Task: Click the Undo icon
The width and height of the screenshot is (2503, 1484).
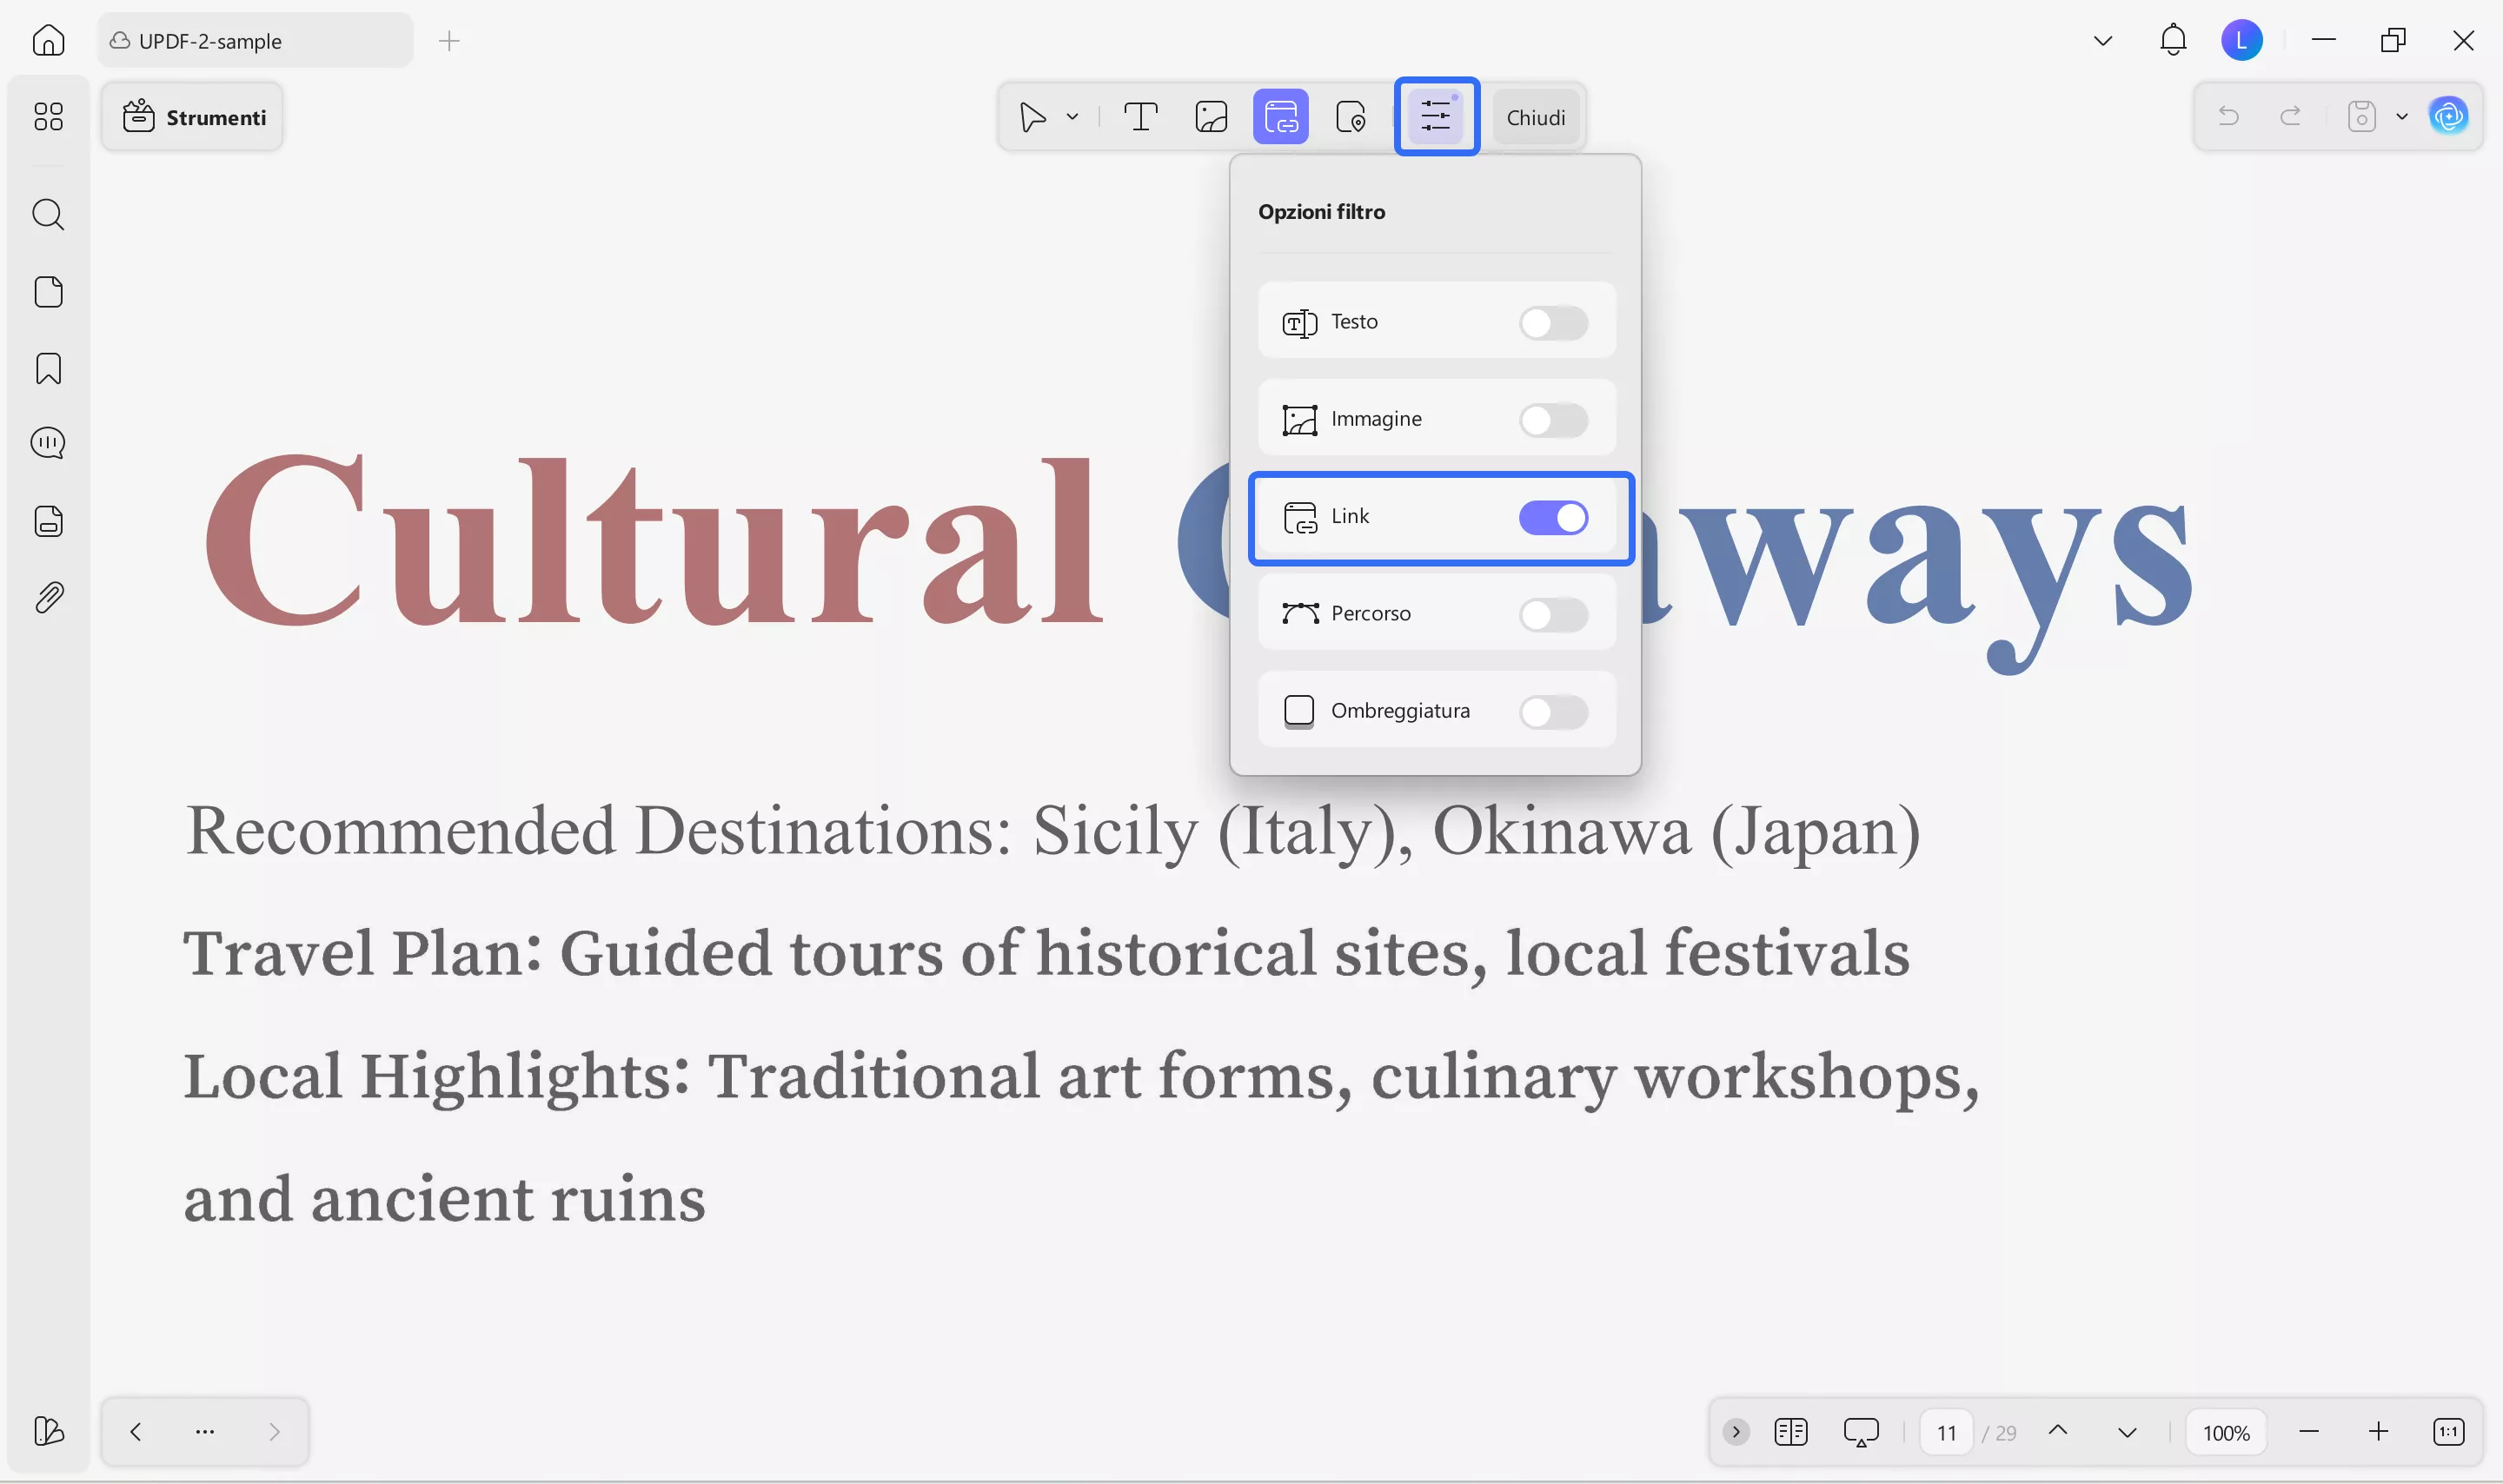Action: (x=2229, y=116)
